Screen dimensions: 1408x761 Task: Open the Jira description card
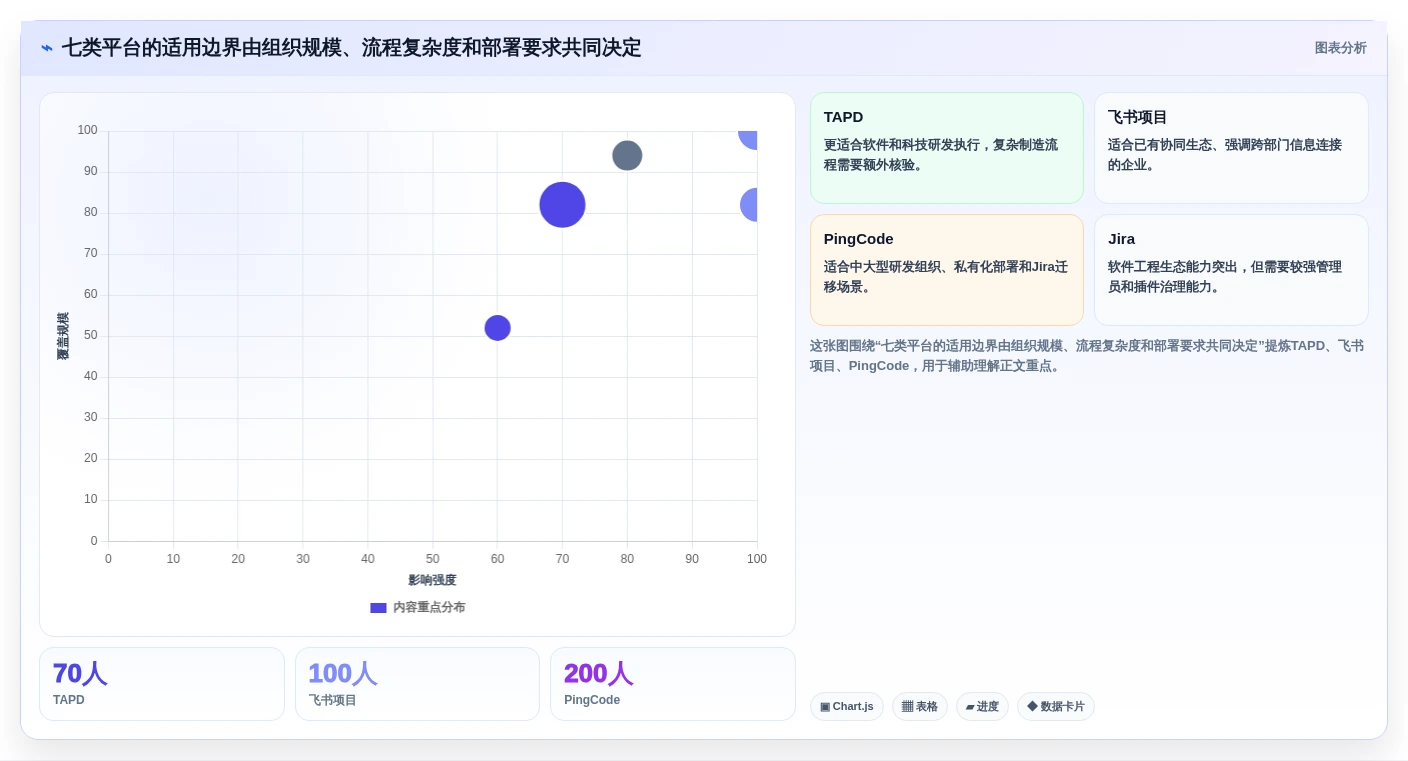coord(1231,270)
